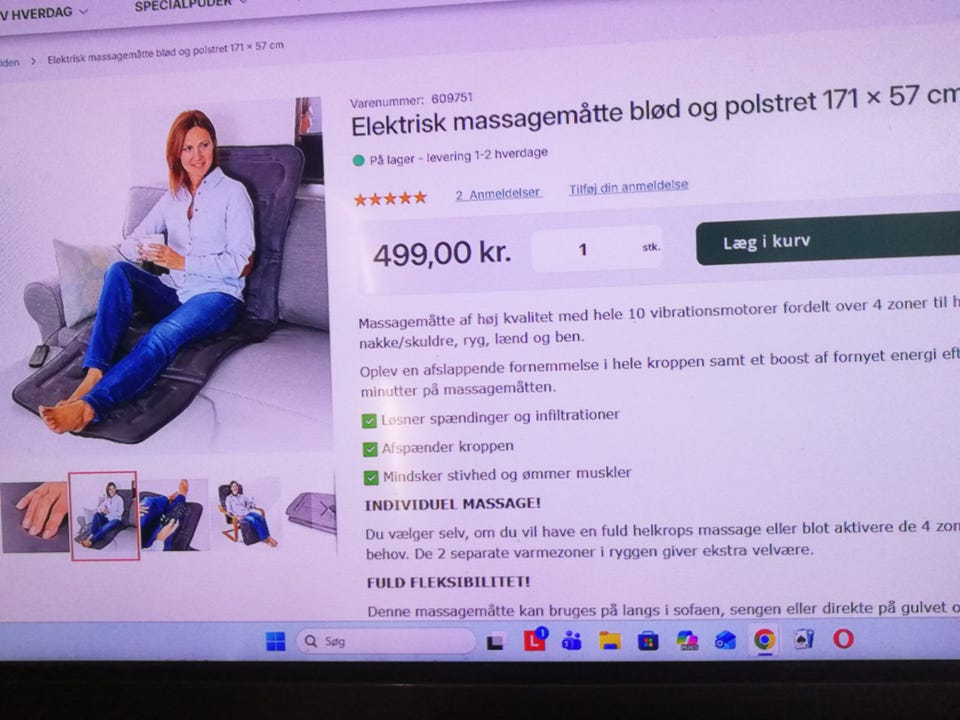The image size is (960, 720).
Task: Open the Microsoft Store taskbar icon
Action: click(648, 641)
